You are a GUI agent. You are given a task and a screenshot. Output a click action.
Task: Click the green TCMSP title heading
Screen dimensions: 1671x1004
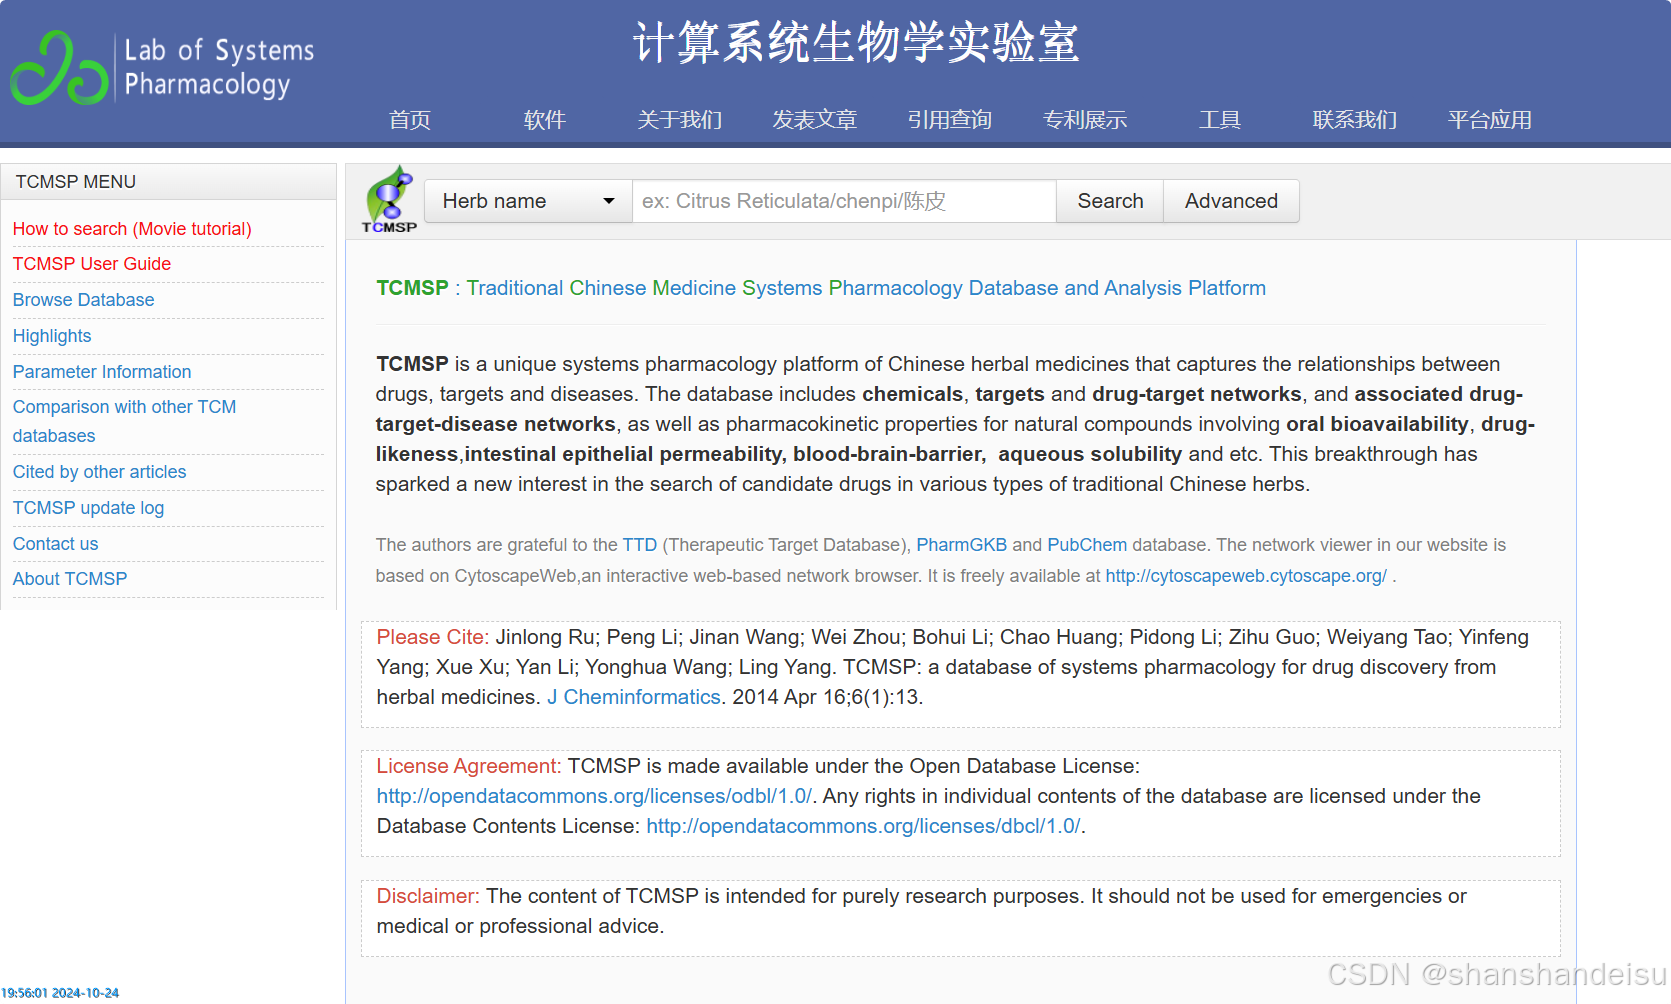[412, 288]
